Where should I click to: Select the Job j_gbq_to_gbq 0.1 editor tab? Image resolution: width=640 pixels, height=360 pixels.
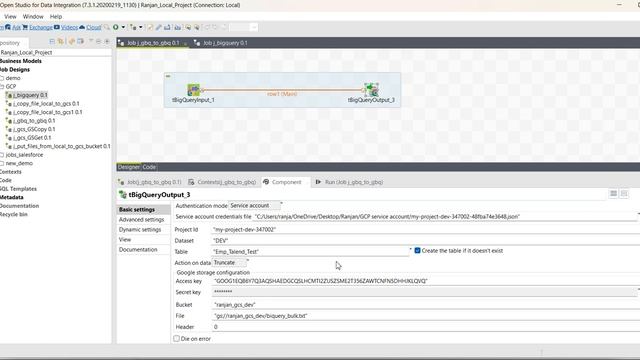coord(153,43)
